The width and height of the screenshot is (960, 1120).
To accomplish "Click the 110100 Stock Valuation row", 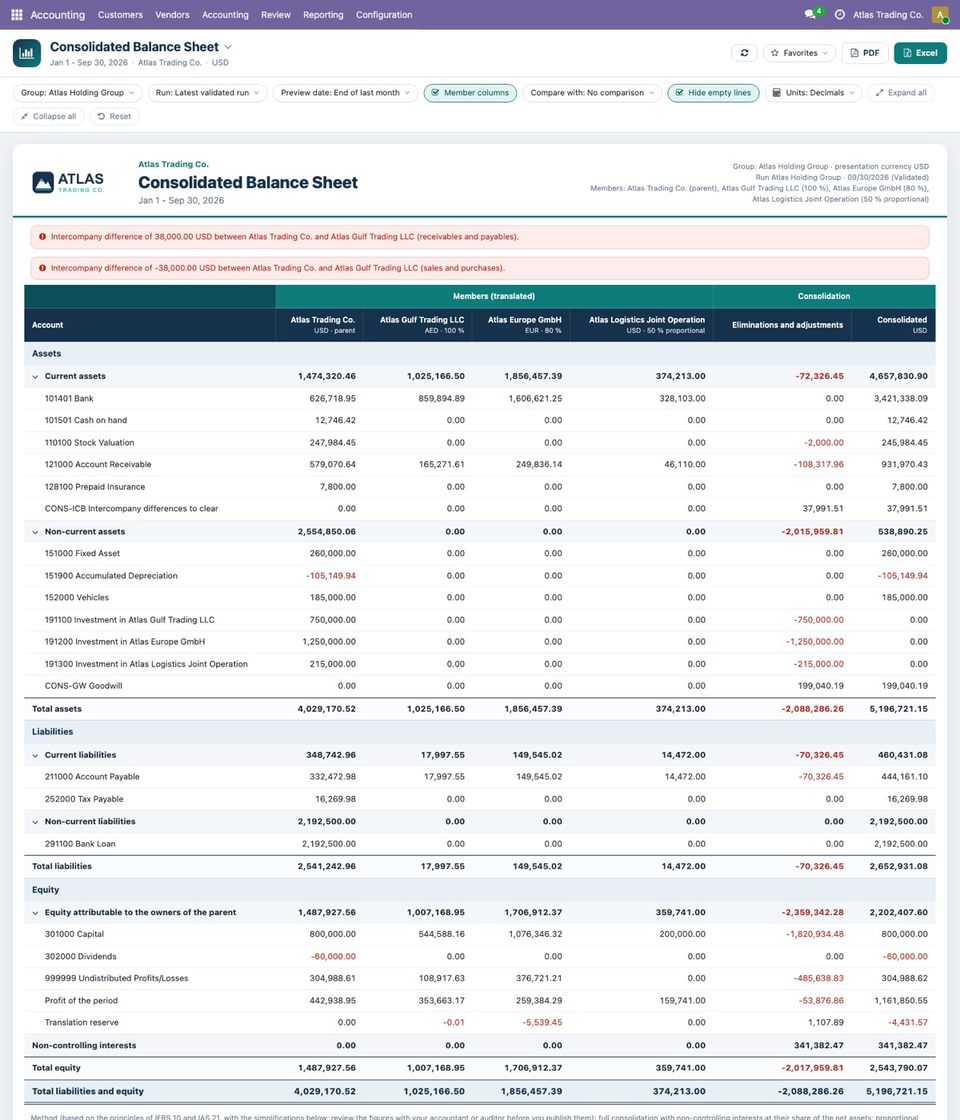I will (480, 443).
